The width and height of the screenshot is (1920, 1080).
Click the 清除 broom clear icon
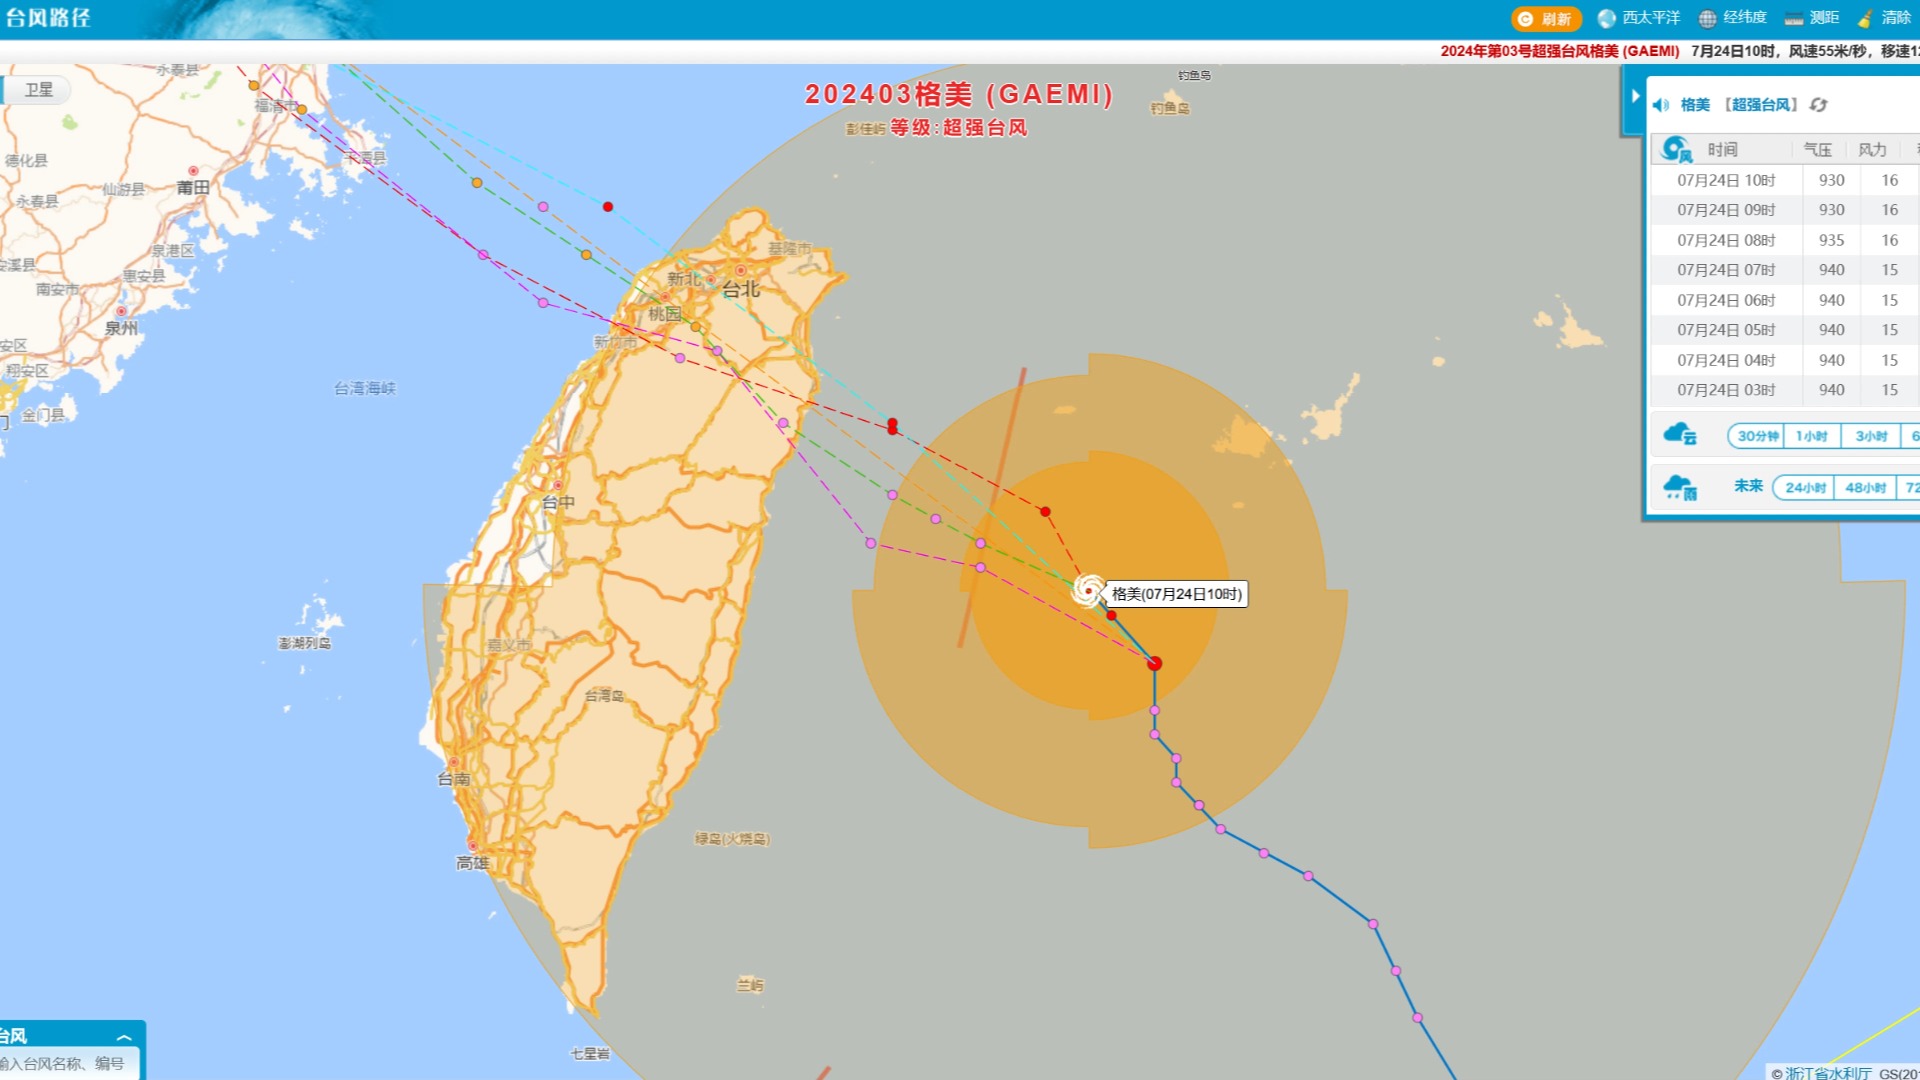tap(1865, 19)
